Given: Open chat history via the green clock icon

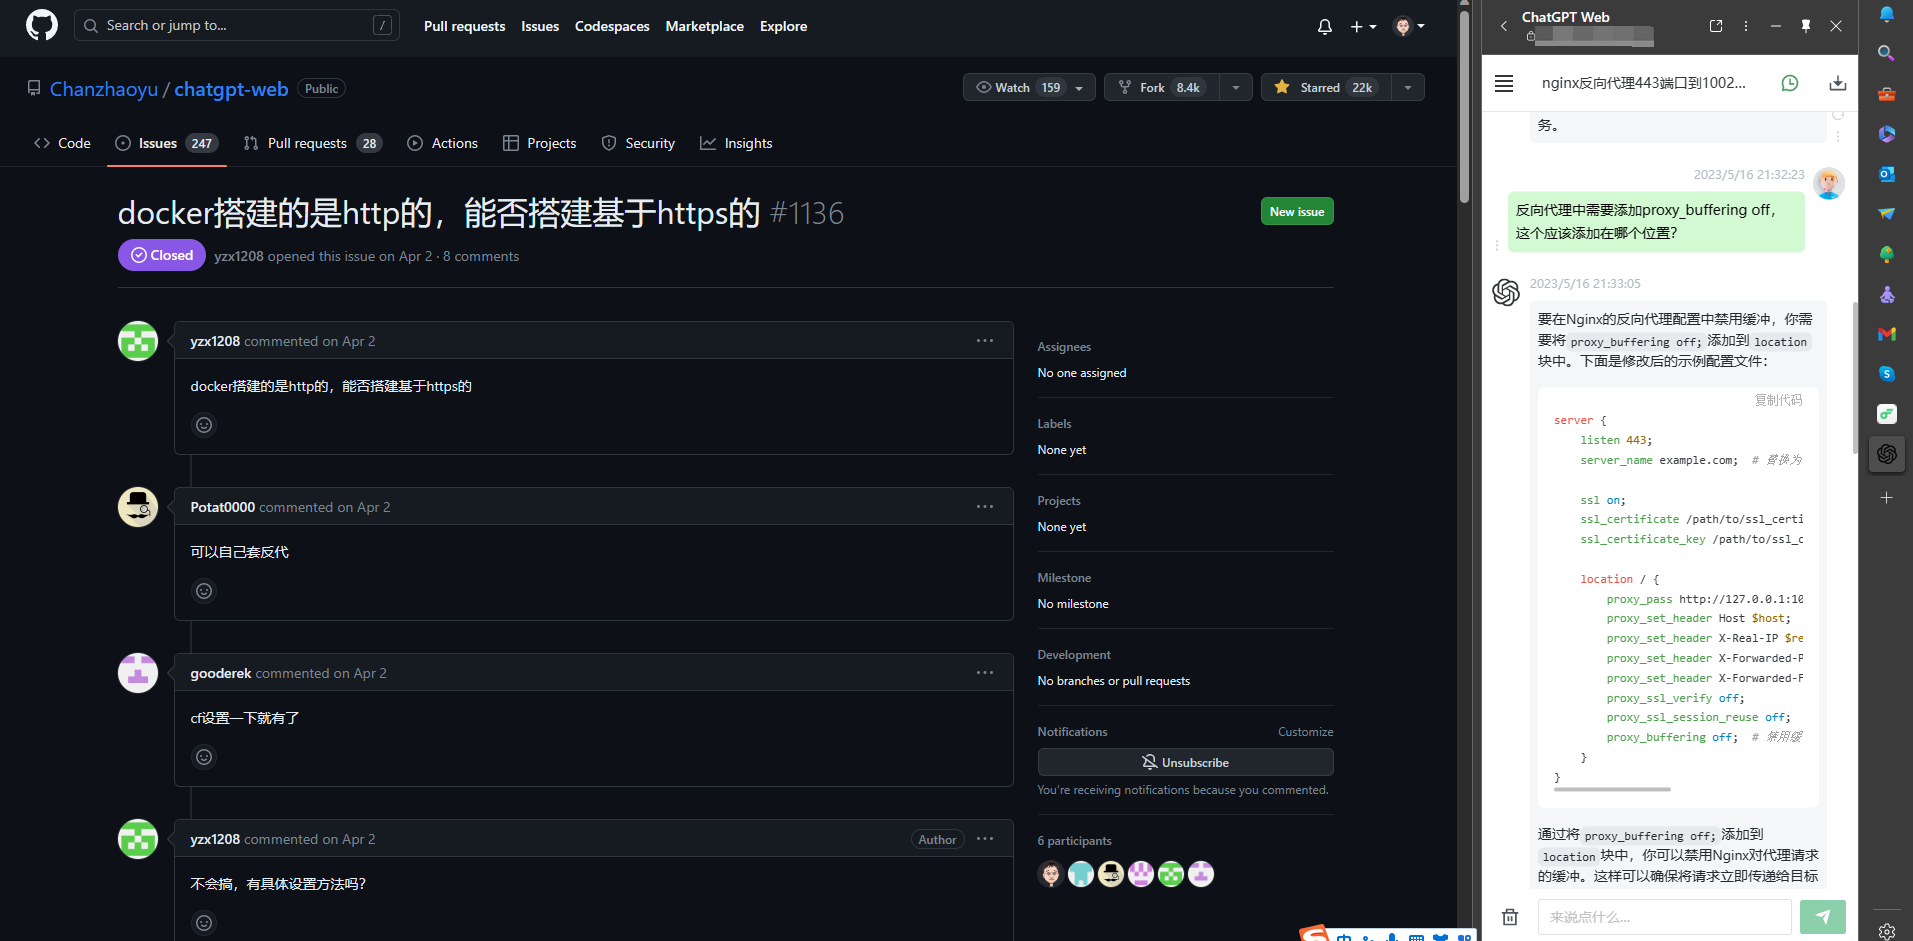Looking at the screenshot, I should pyautogui.click(x=1790, y=84).
